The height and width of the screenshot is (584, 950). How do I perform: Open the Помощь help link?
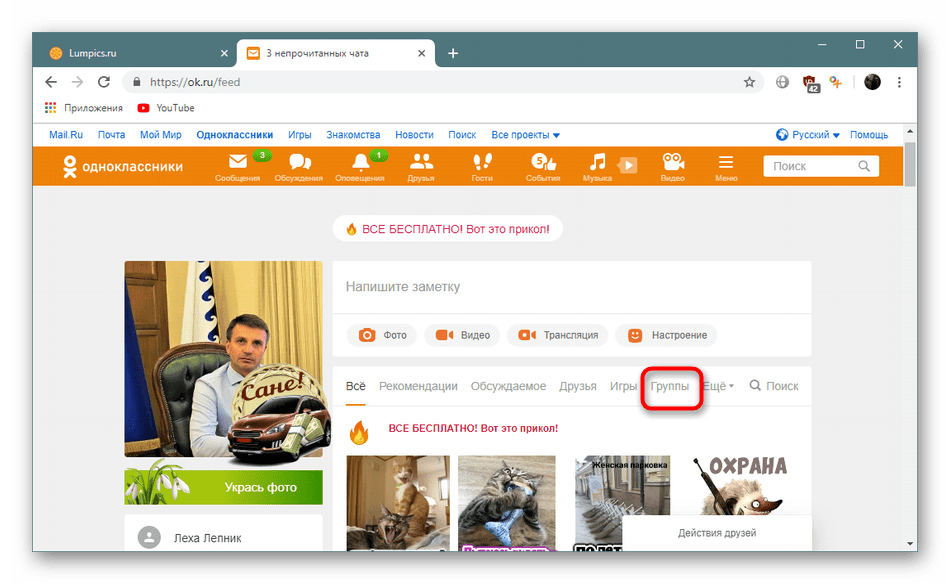click(x=869, y=134)
